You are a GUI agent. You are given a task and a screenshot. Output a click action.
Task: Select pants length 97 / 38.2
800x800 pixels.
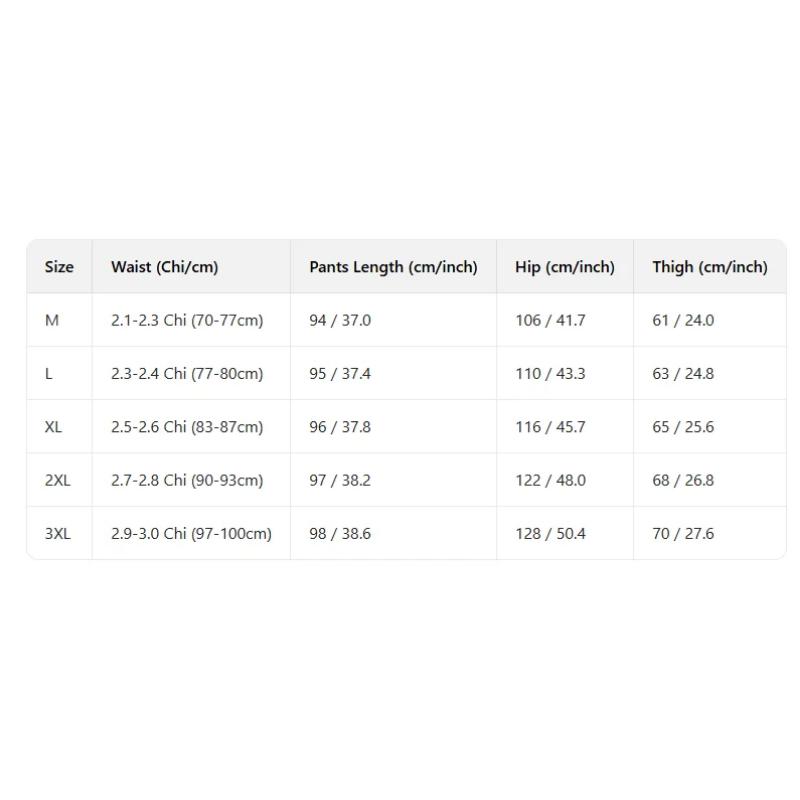click(x=340, y=480)
